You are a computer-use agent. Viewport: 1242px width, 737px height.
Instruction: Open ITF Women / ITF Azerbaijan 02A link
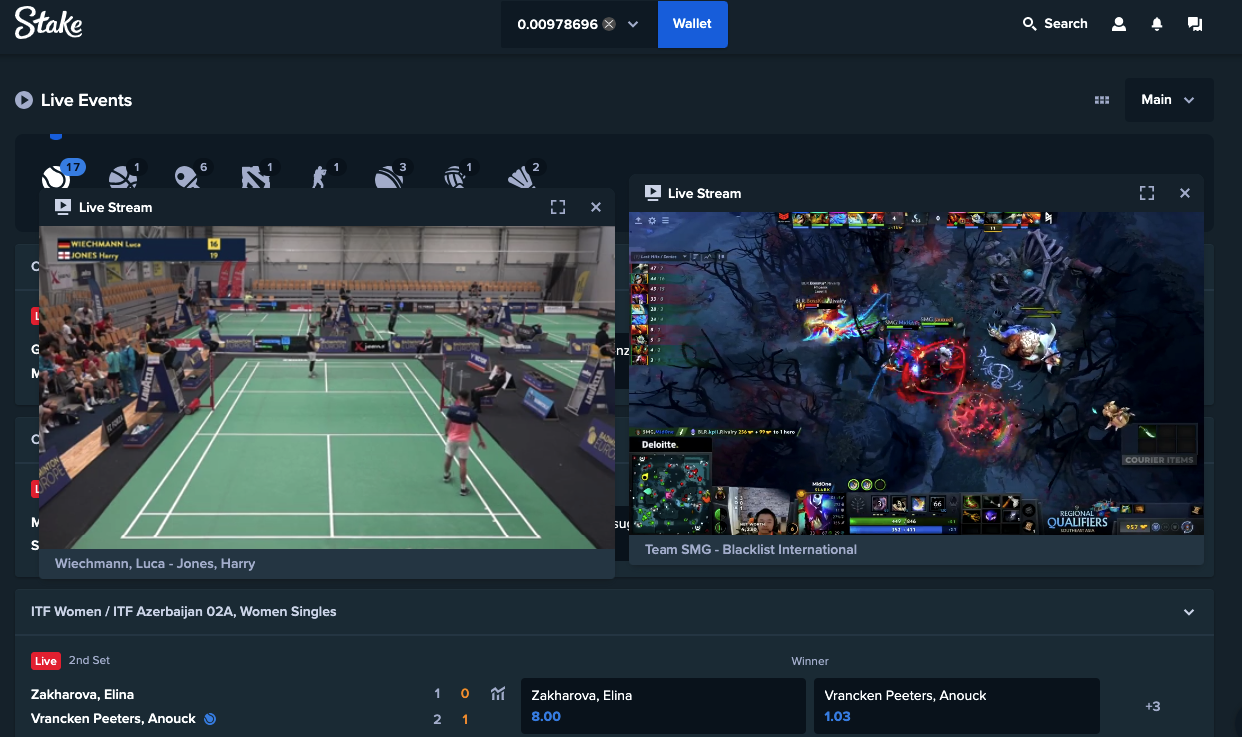pyautogui.click(x=184, y=611)
